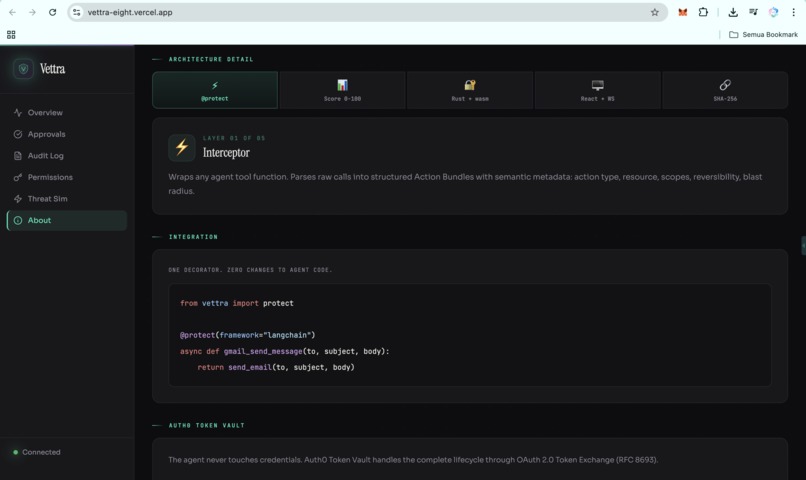Click the @protect(framework="langchain") code line
806x480 pixels.
tap(247, 335)
